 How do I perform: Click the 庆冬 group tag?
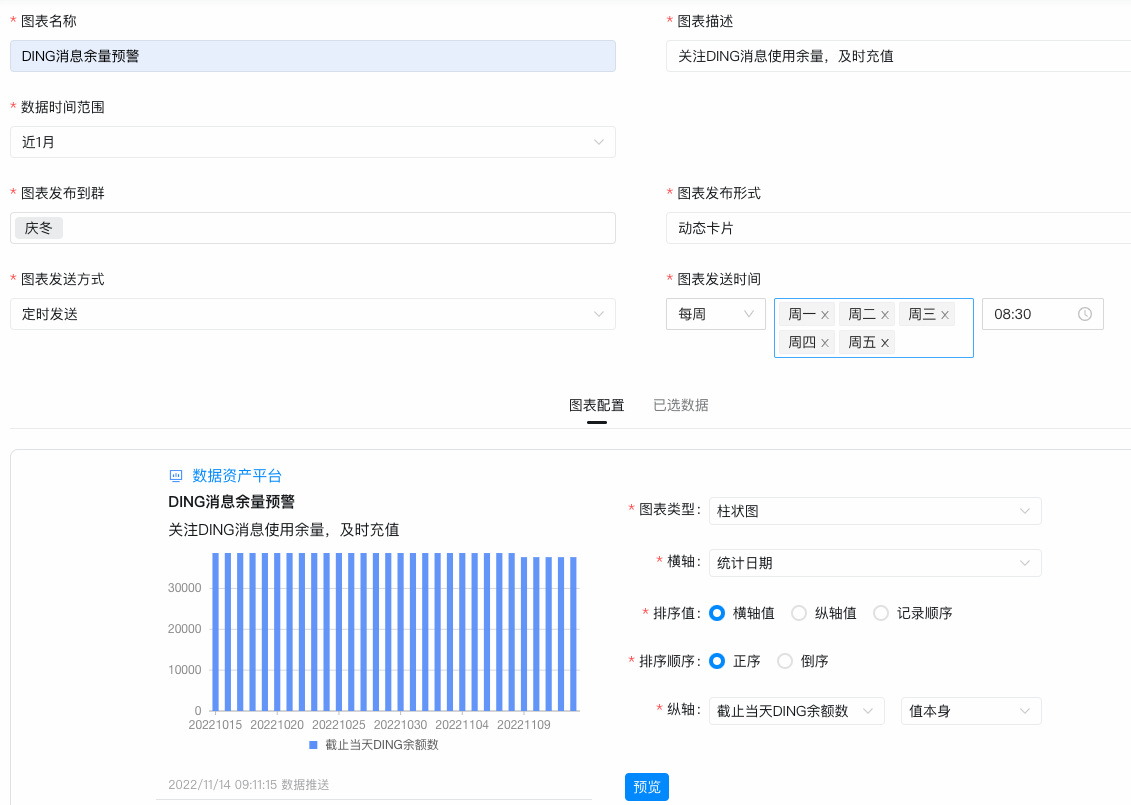39,229
